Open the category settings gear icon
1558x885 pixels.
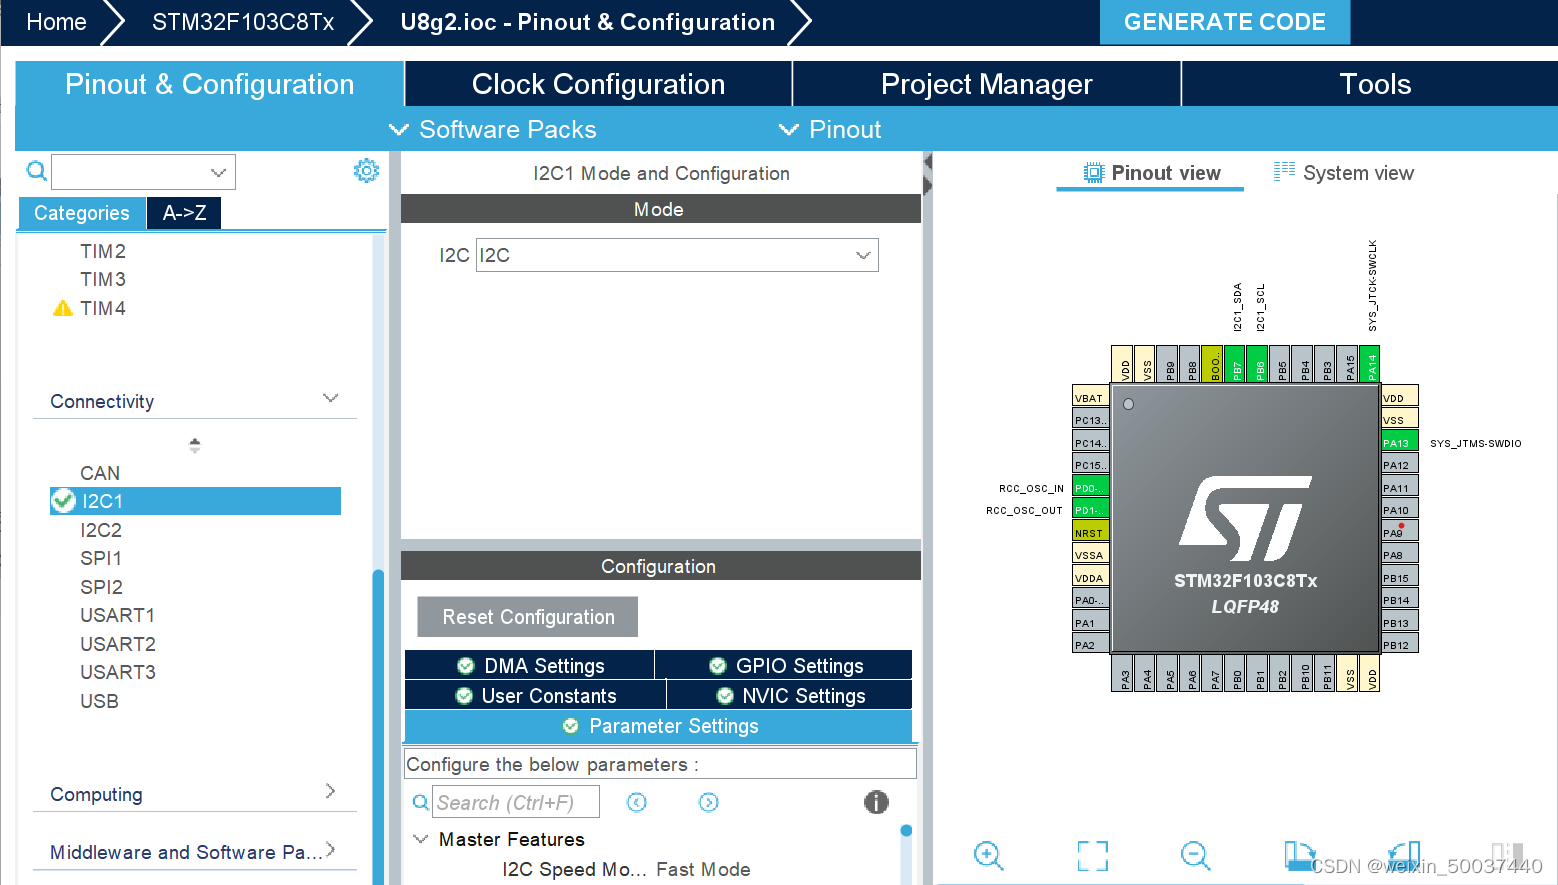366,171
